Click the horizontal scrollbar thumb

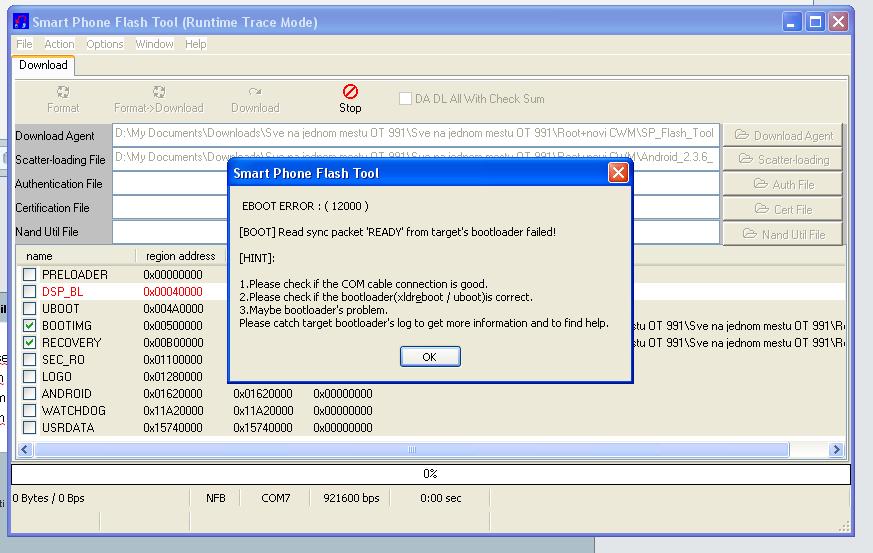(411, 449)
